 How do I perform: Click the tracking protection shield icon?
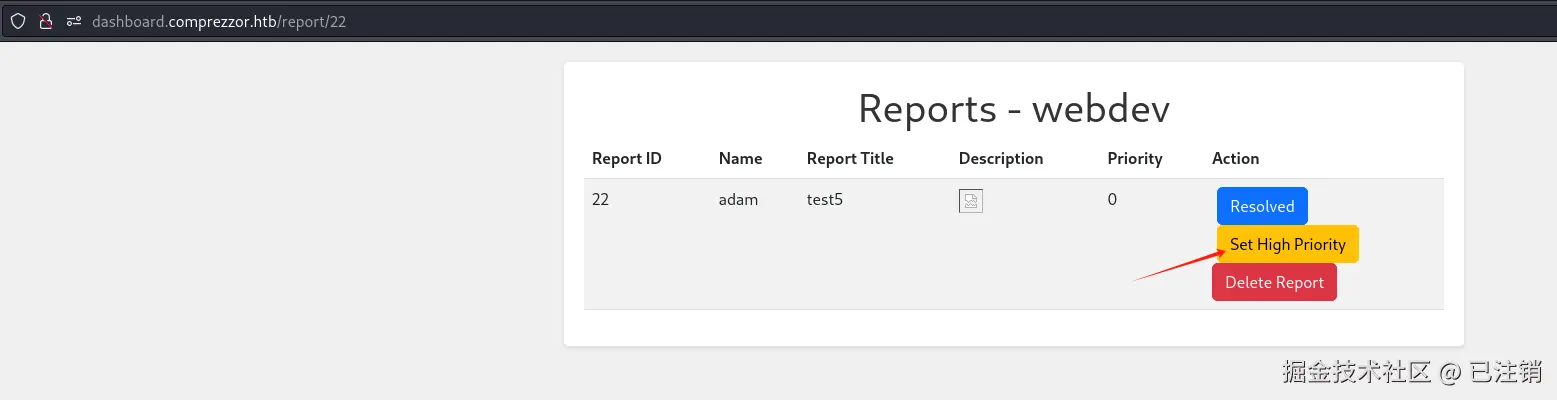click(x=18, y=21)
